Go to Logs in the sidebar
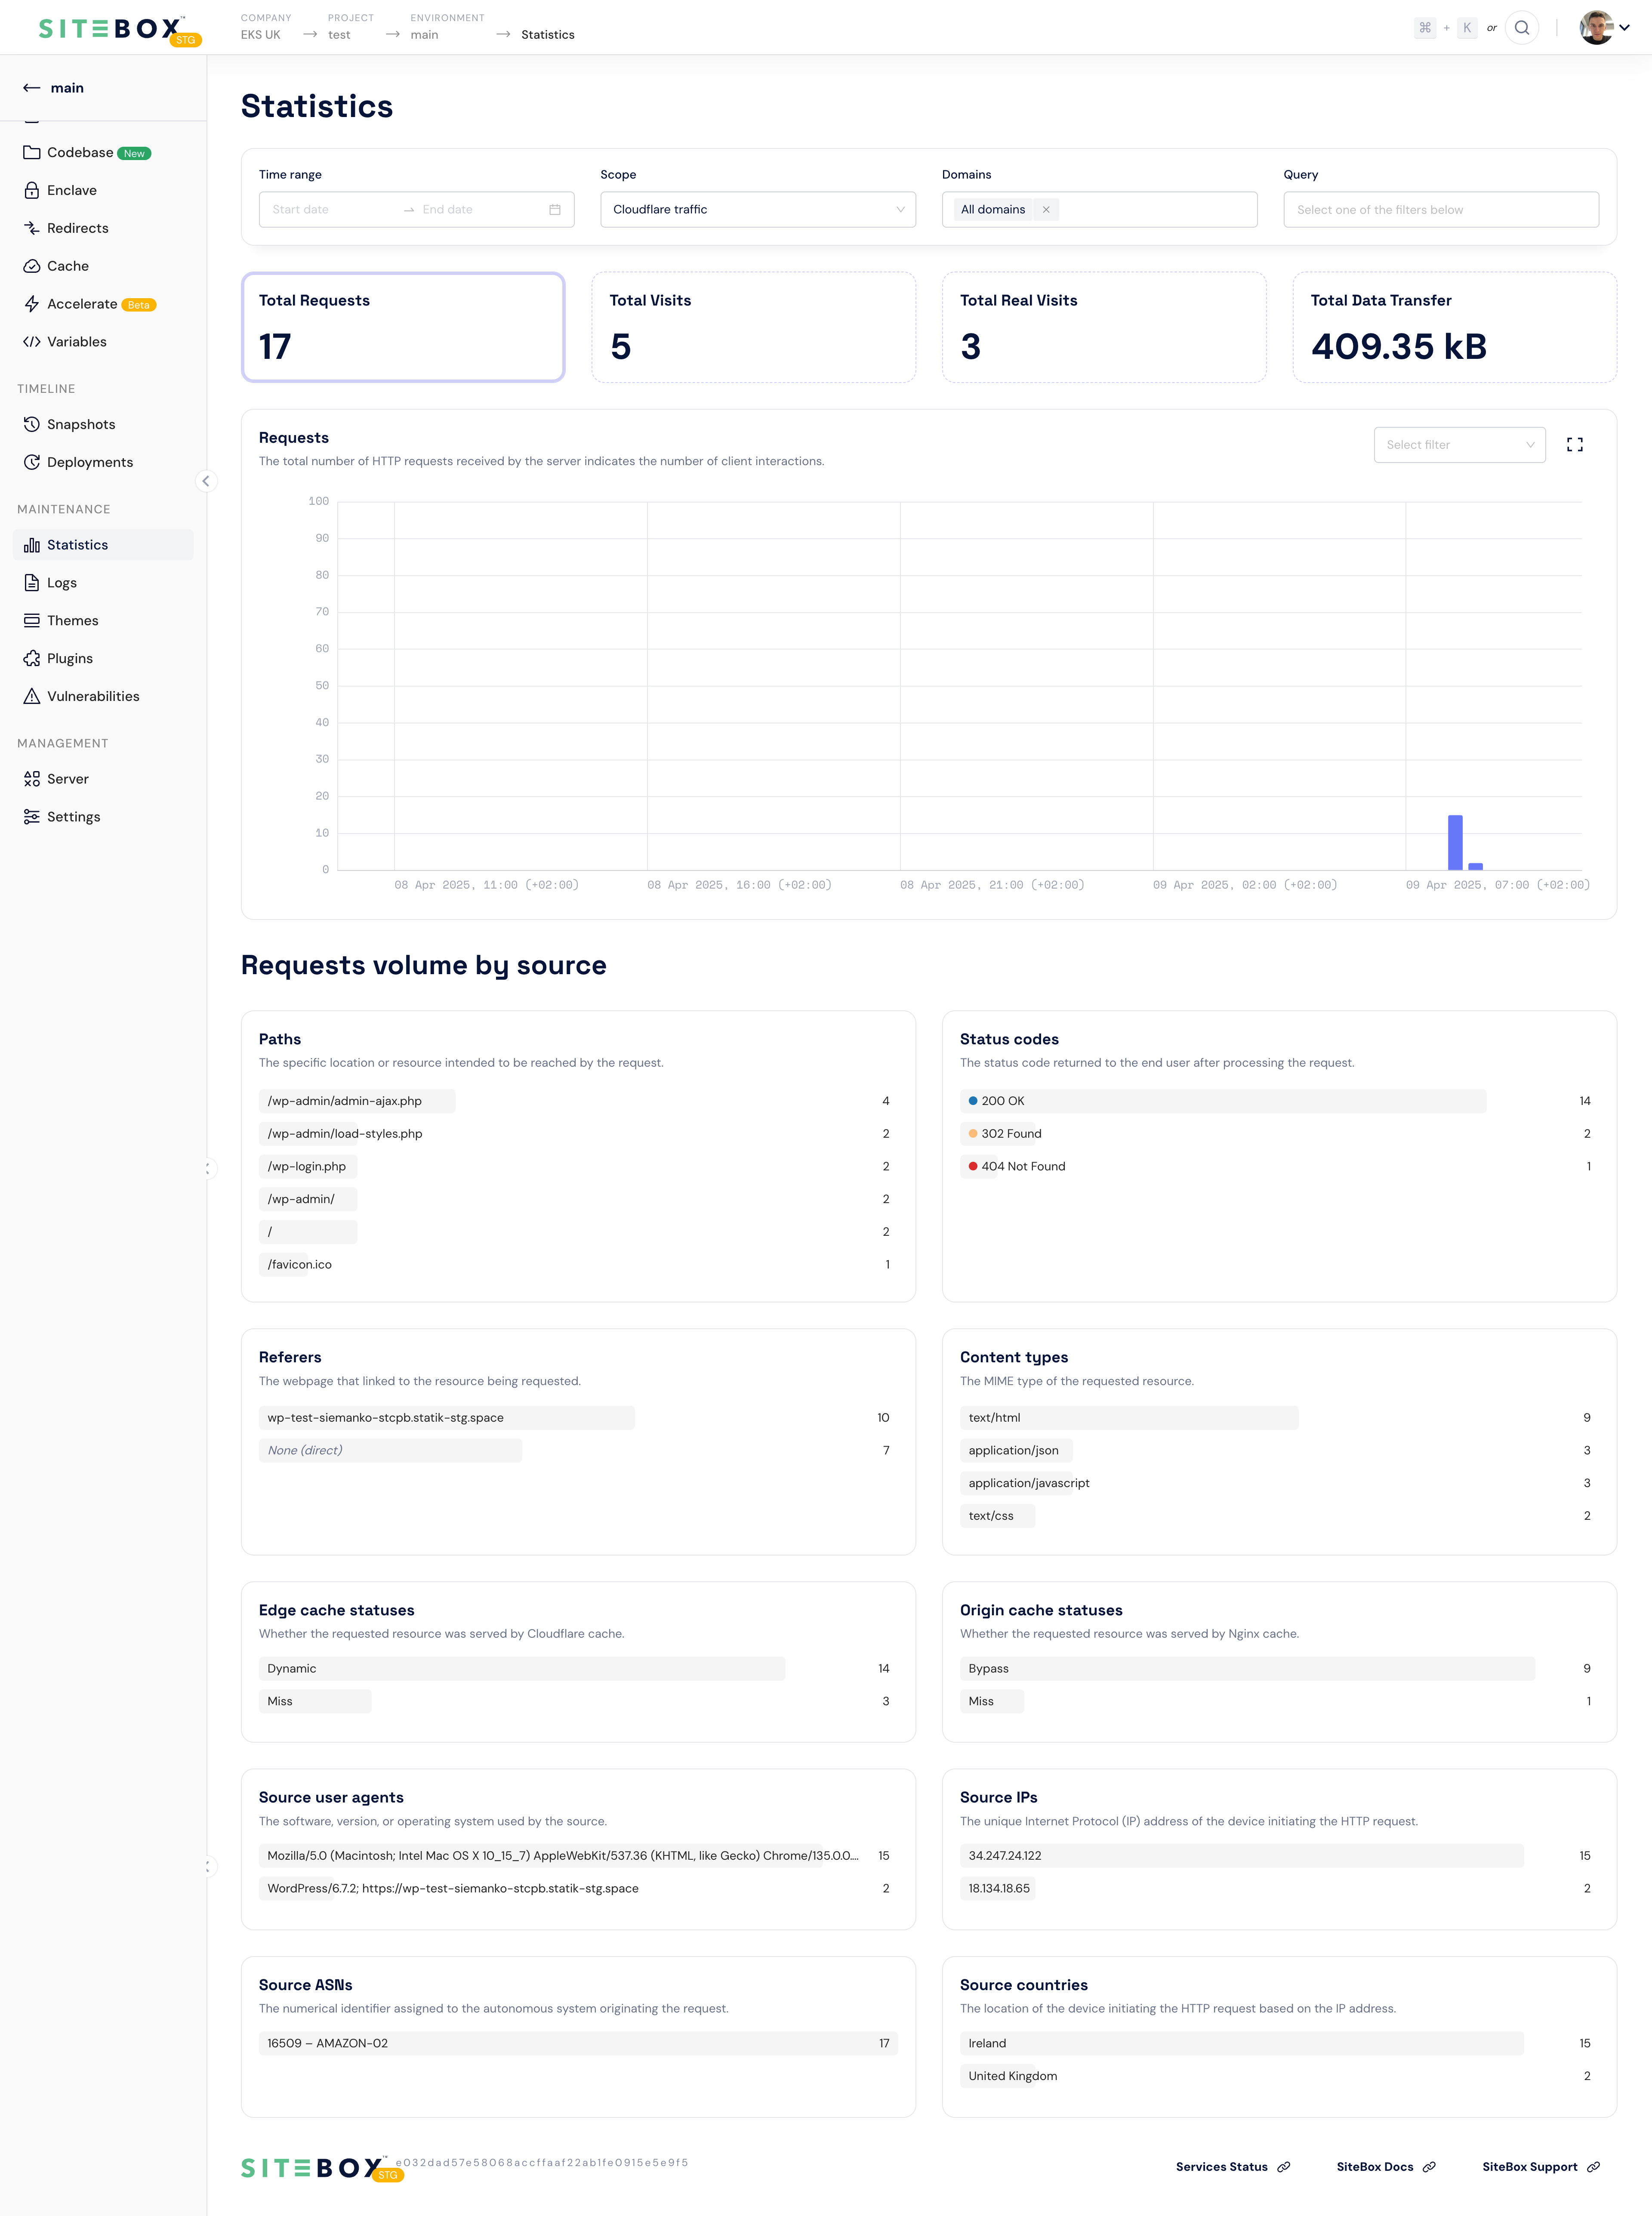The image size is (1652, 2216). pos(103,583)
